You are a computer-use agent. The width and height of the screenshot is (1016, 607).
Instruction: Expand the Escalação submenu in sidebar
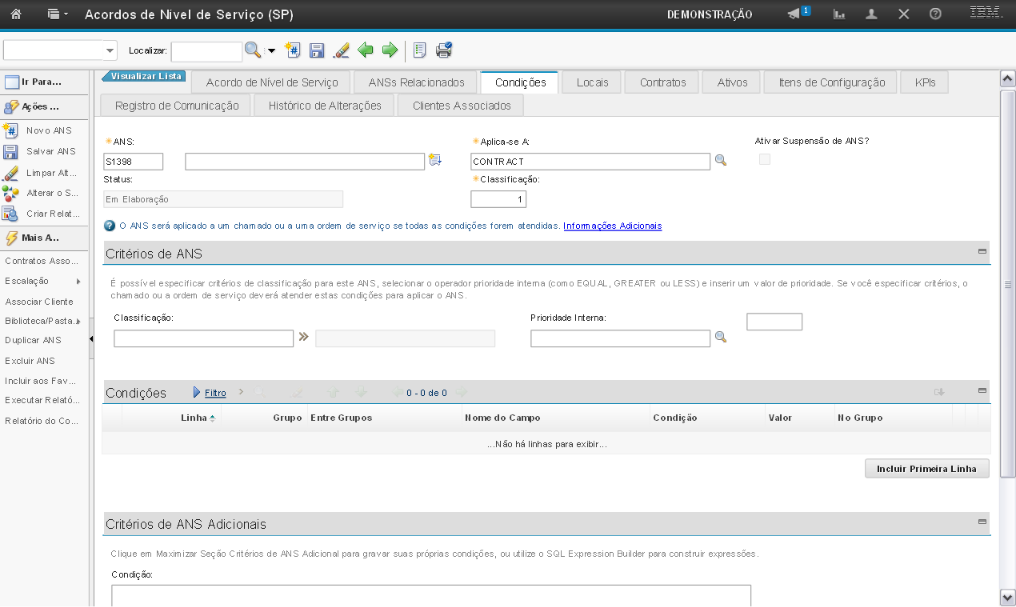(x=78, y=281)
